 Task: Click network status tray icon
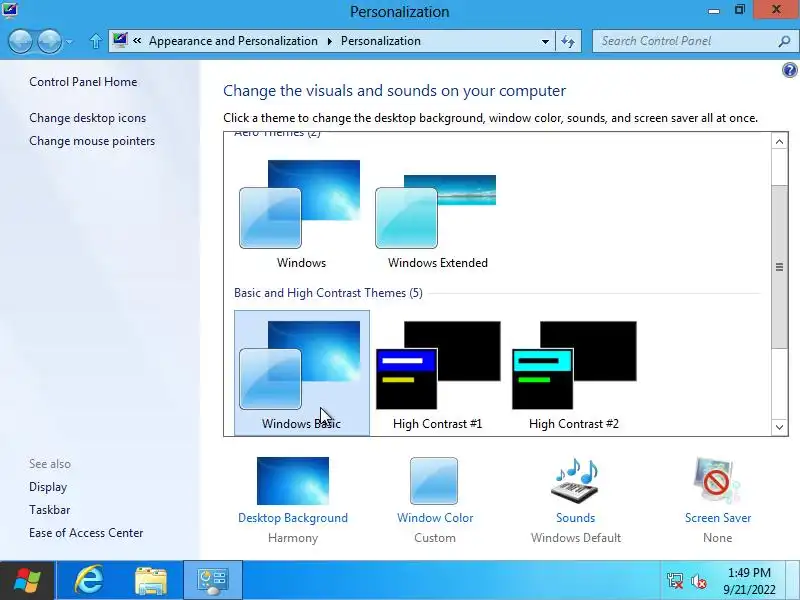coord(675,581)
